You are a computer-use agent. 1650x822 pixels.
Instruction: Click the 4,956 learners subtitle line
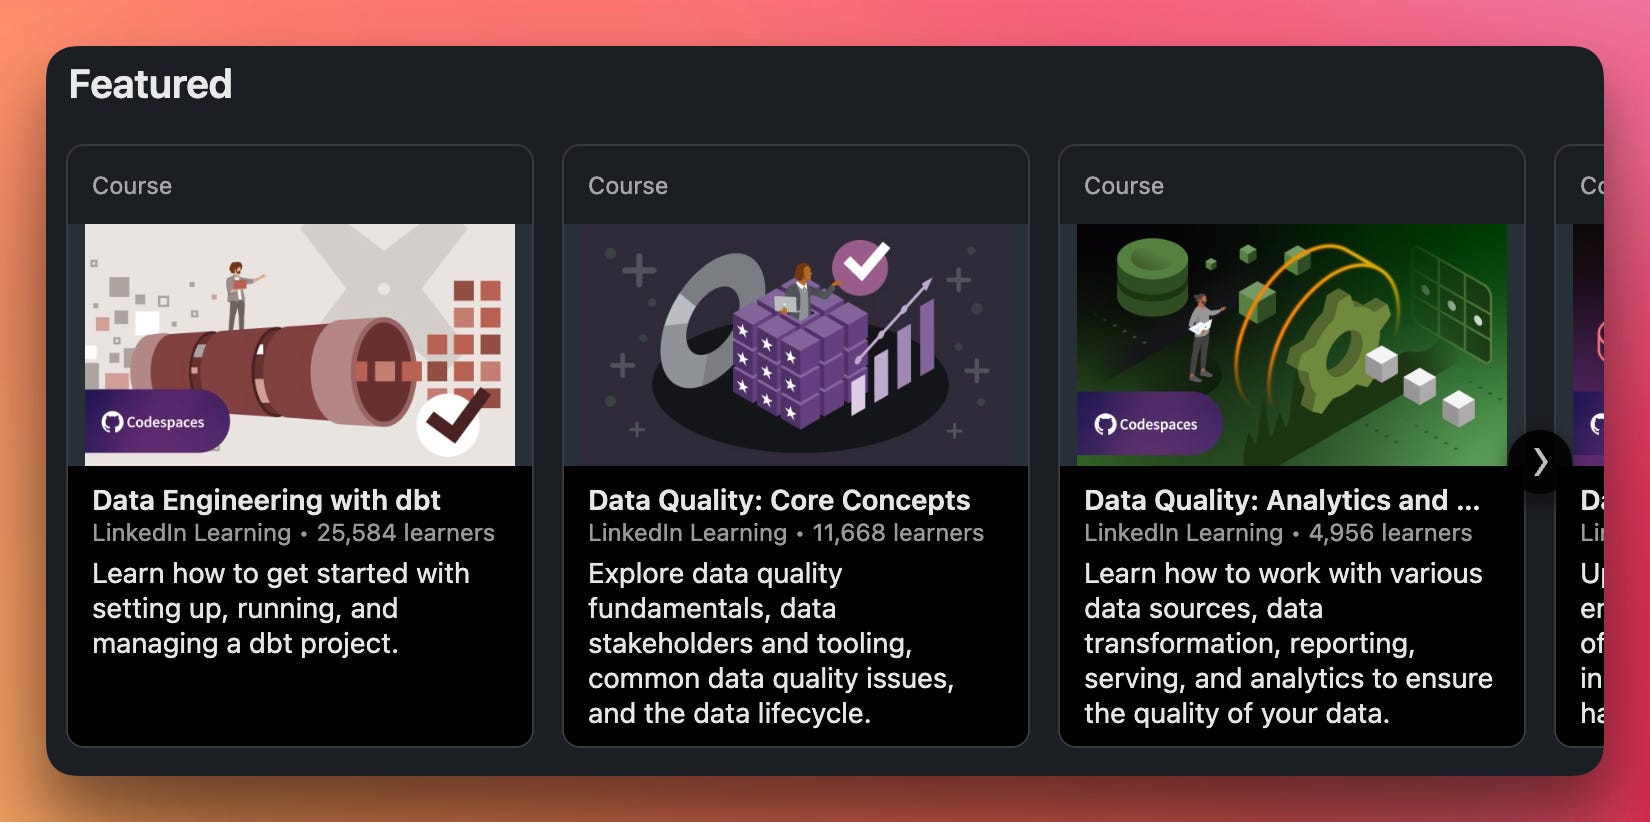pos(1278,533)
